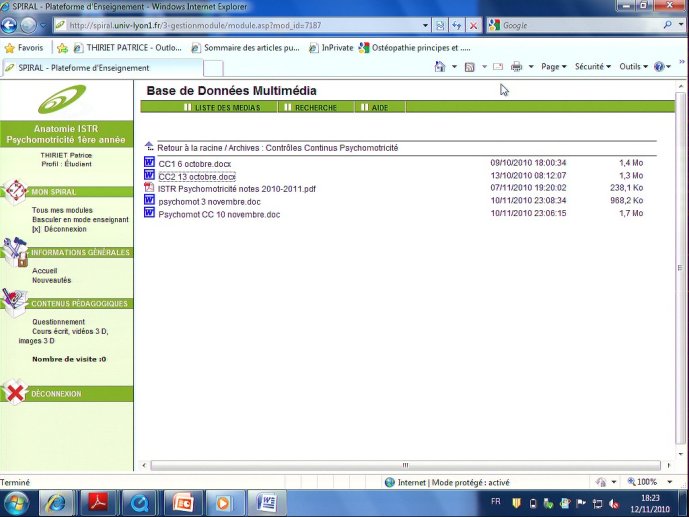Click inside the Google search box
Image resolution: width=689 pixels, height=517 pixels.
pos(581,25)
